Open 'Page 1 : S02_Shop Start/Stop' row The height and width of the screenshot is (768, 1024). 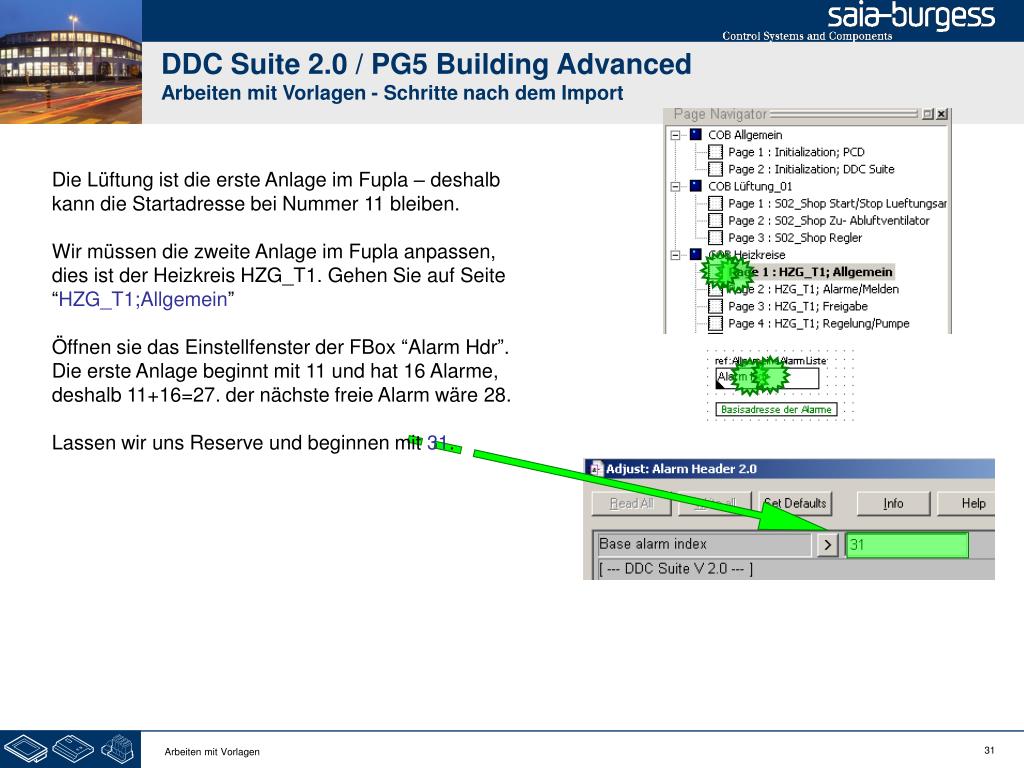[837, 204]
